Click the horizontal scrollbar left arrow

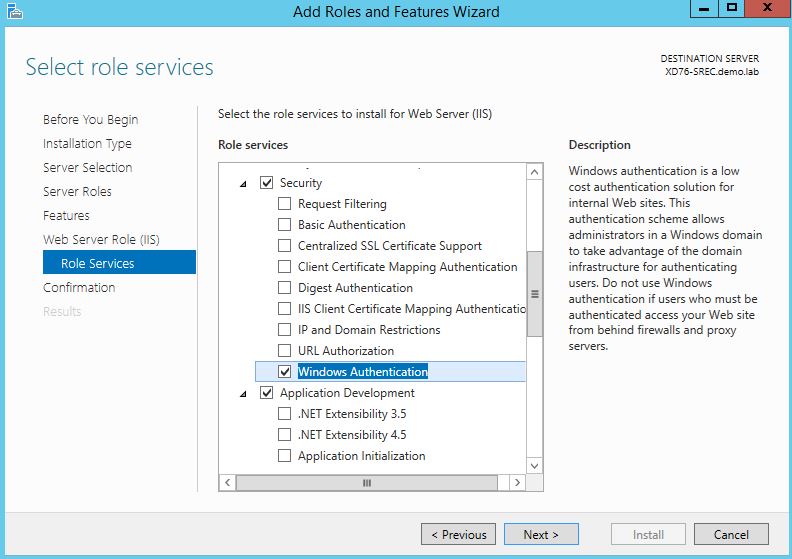click(x=227, y=482)
